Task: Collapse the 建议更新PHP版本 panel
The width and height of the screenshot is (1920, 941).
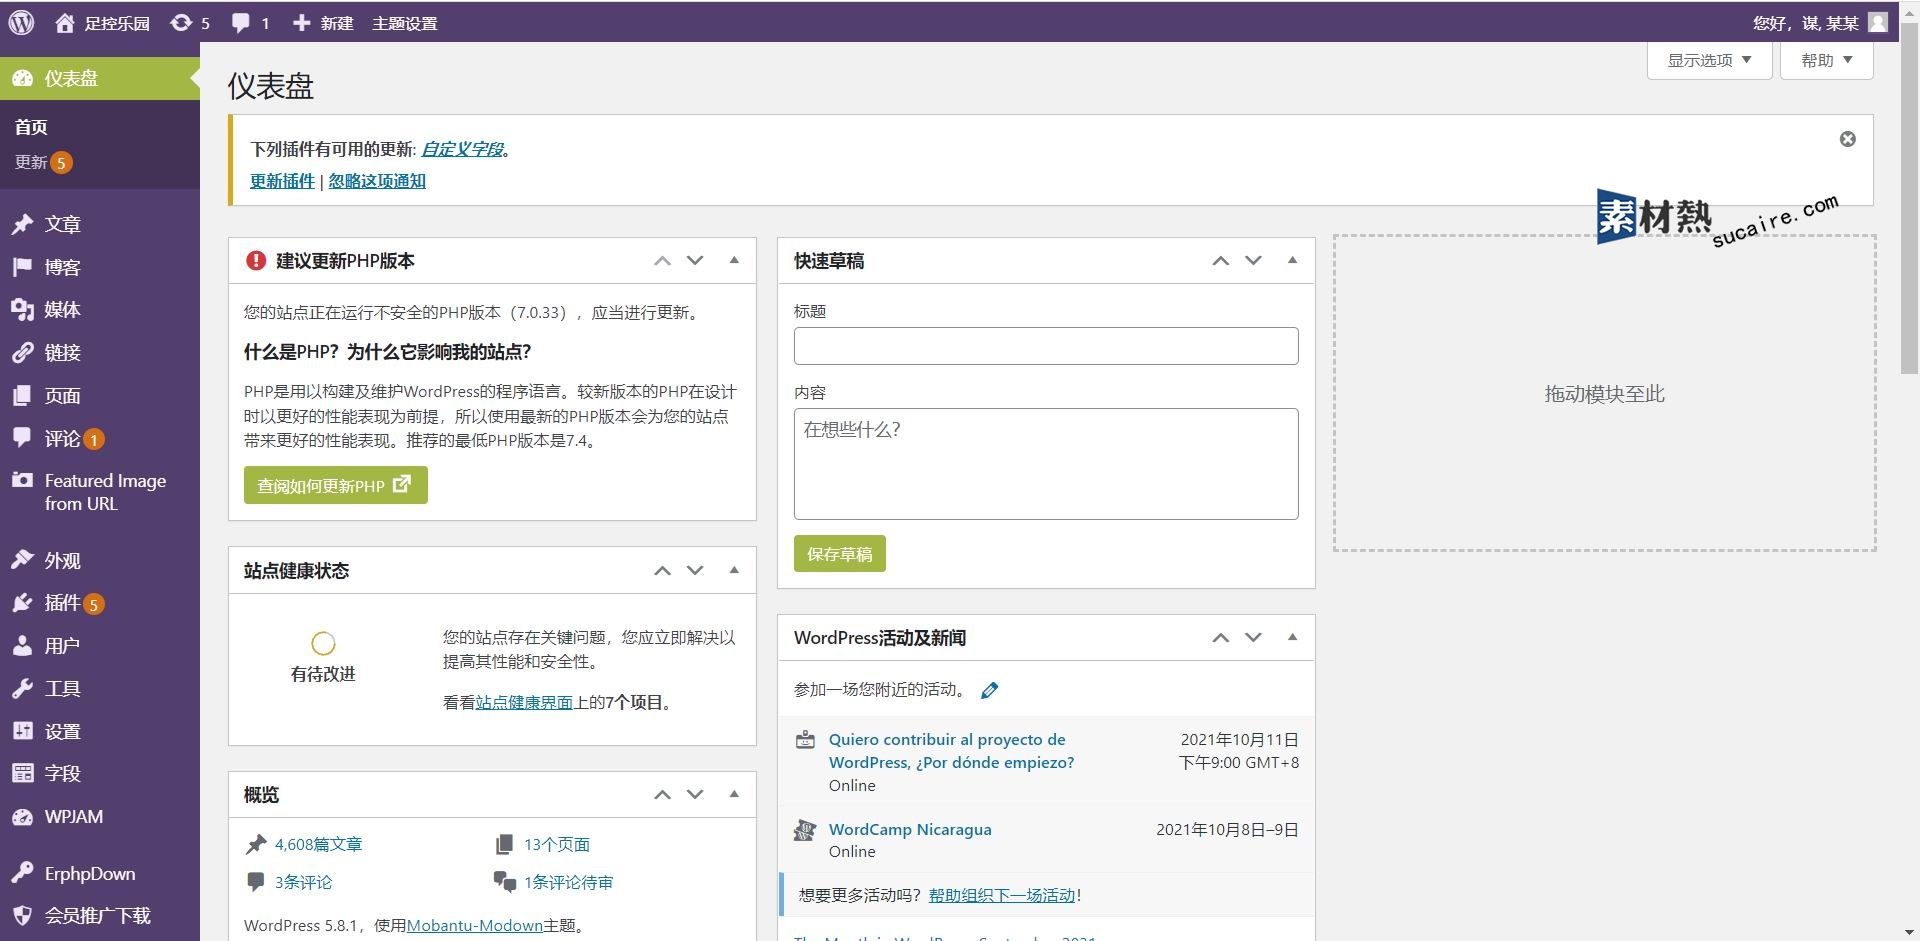Action: click(734, 260)
